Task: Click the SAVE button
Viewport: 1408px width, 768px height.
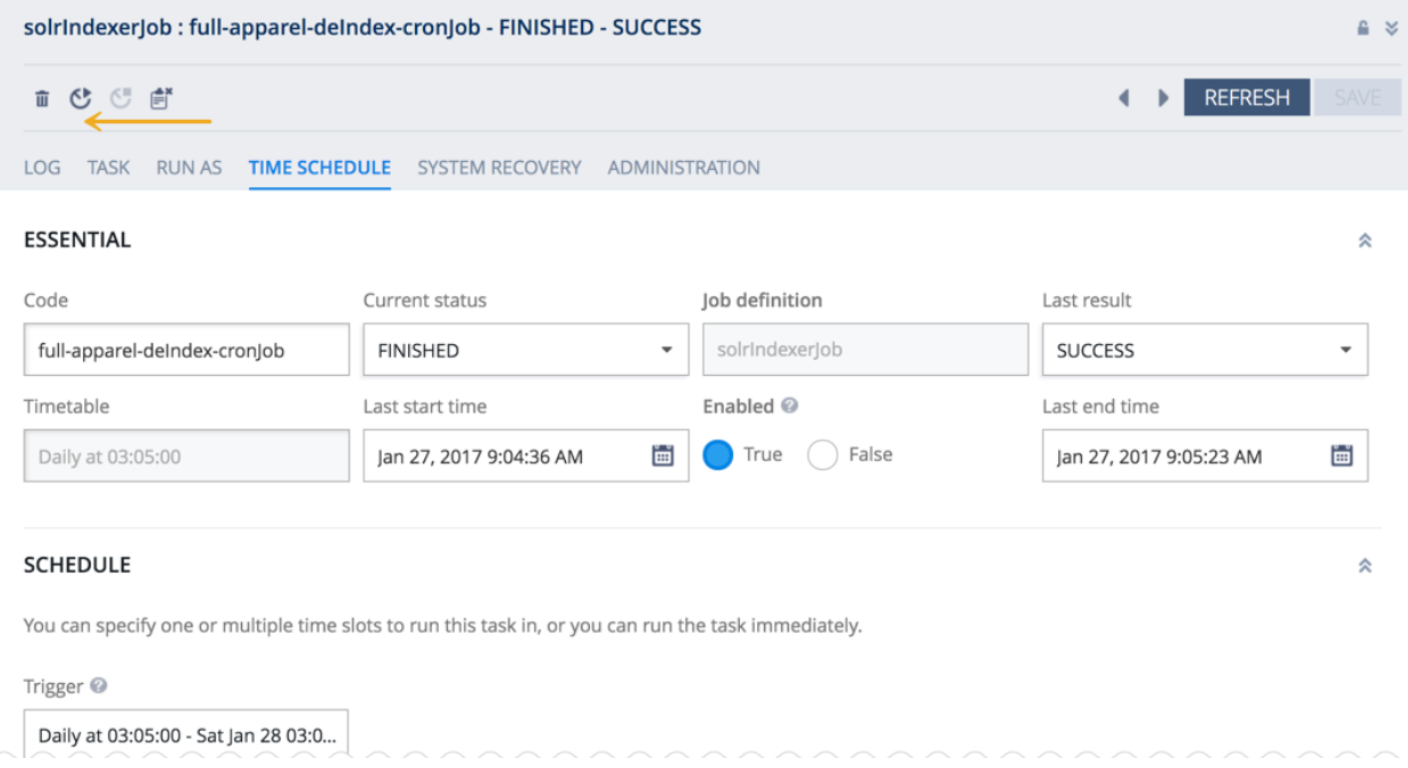Action: tap(1357, 98)
